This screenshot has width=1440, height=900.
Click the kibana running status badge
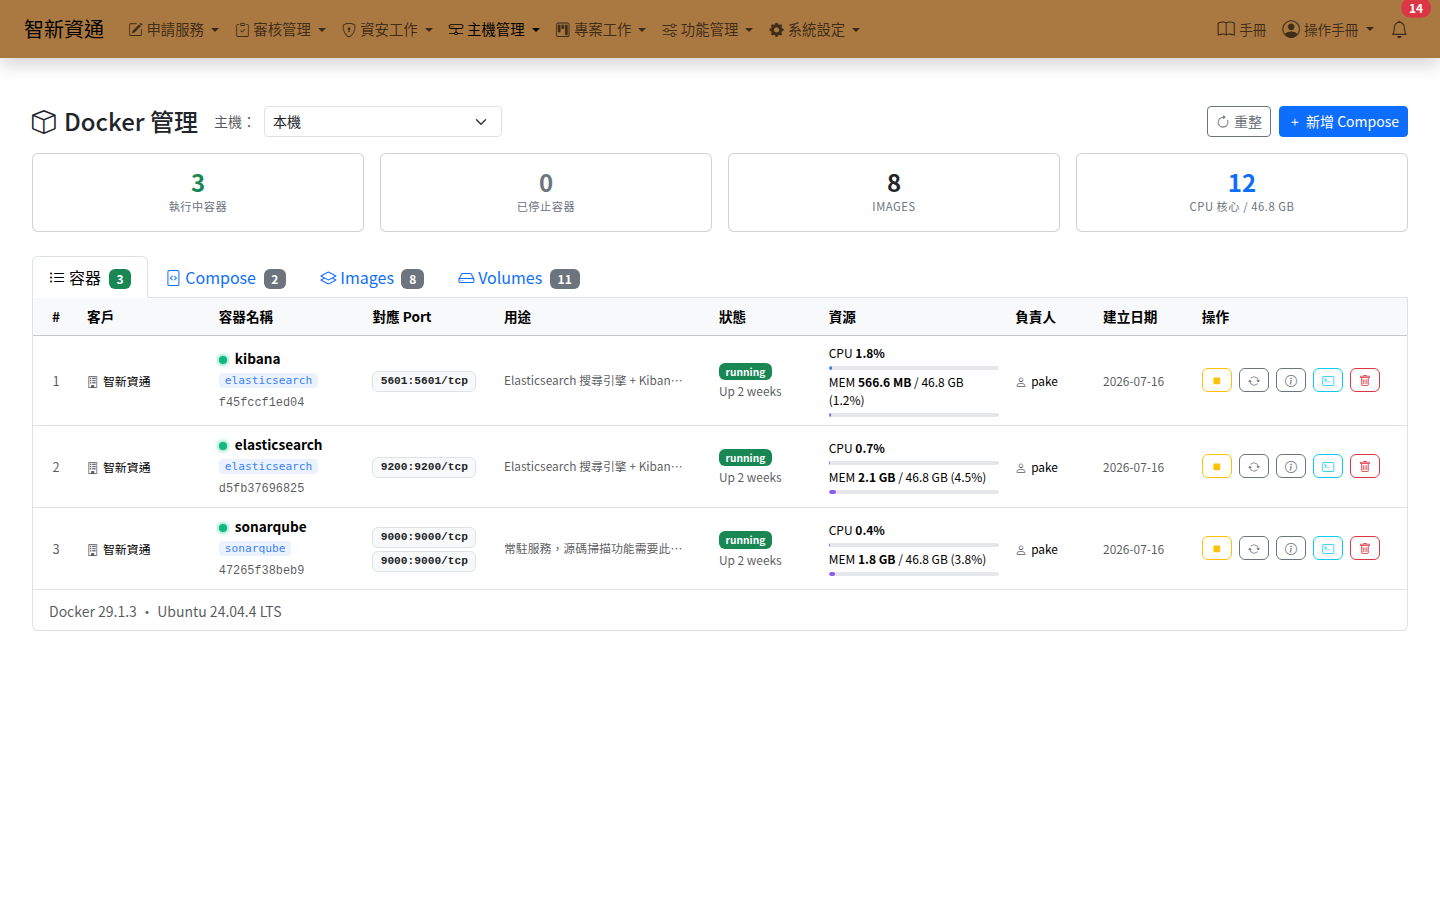pos(745,372)
